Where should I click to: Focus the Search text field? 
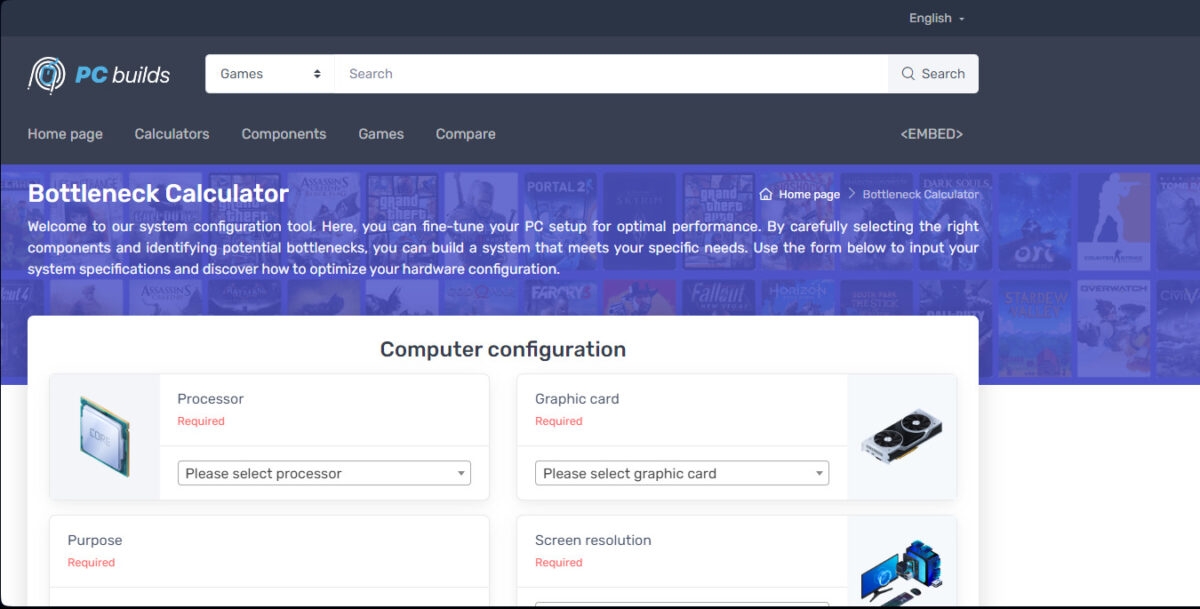click(610, 74)
